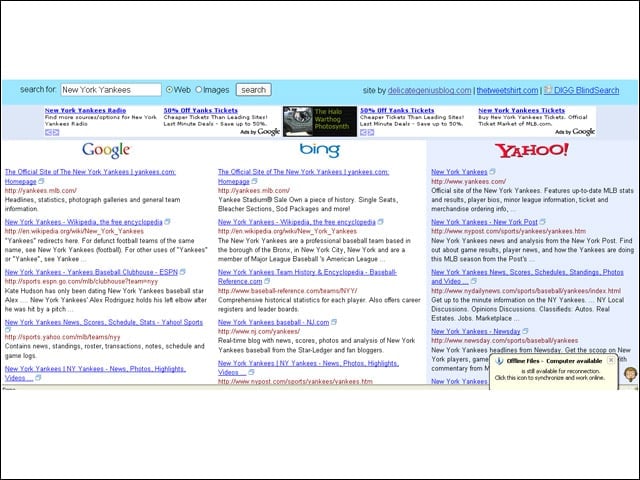Screen dimensions: 640x480
Task: Click new-window icon beside Yahoo column's 'New York Yankees' result
Action: (492, 171)
